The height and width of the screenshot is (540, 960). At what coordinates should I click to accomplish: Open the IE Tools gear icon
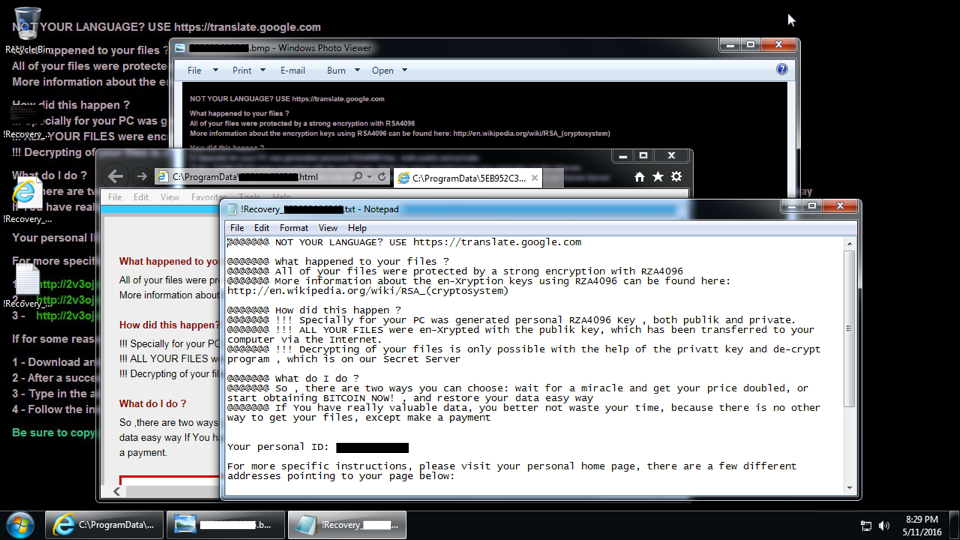[676, 177]
